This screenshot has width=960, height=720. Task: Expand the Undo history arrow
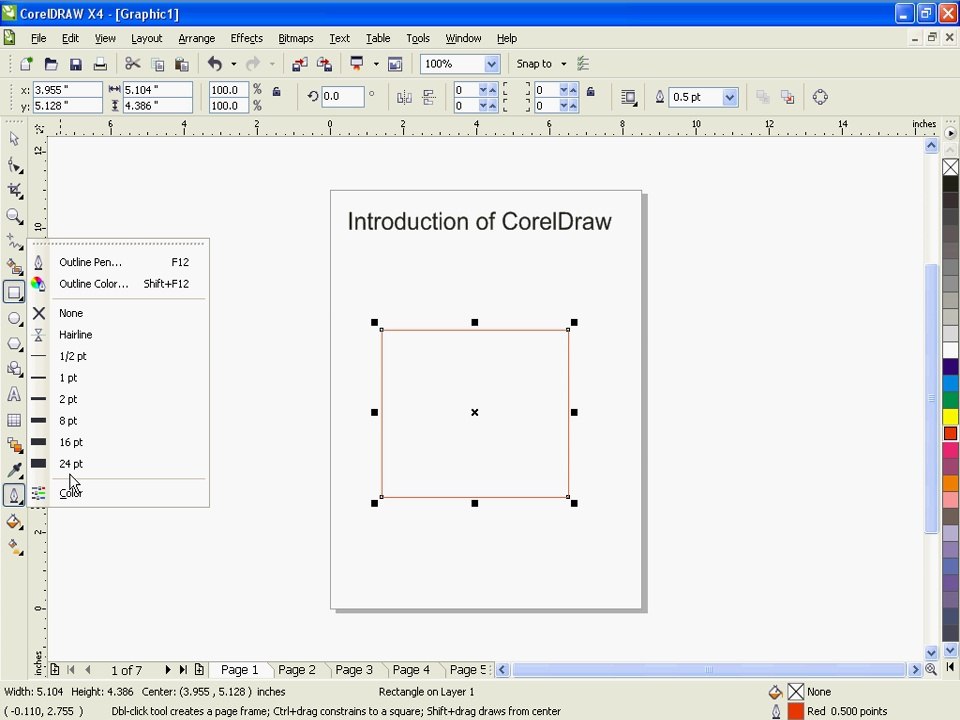click(x=233, y=64)
